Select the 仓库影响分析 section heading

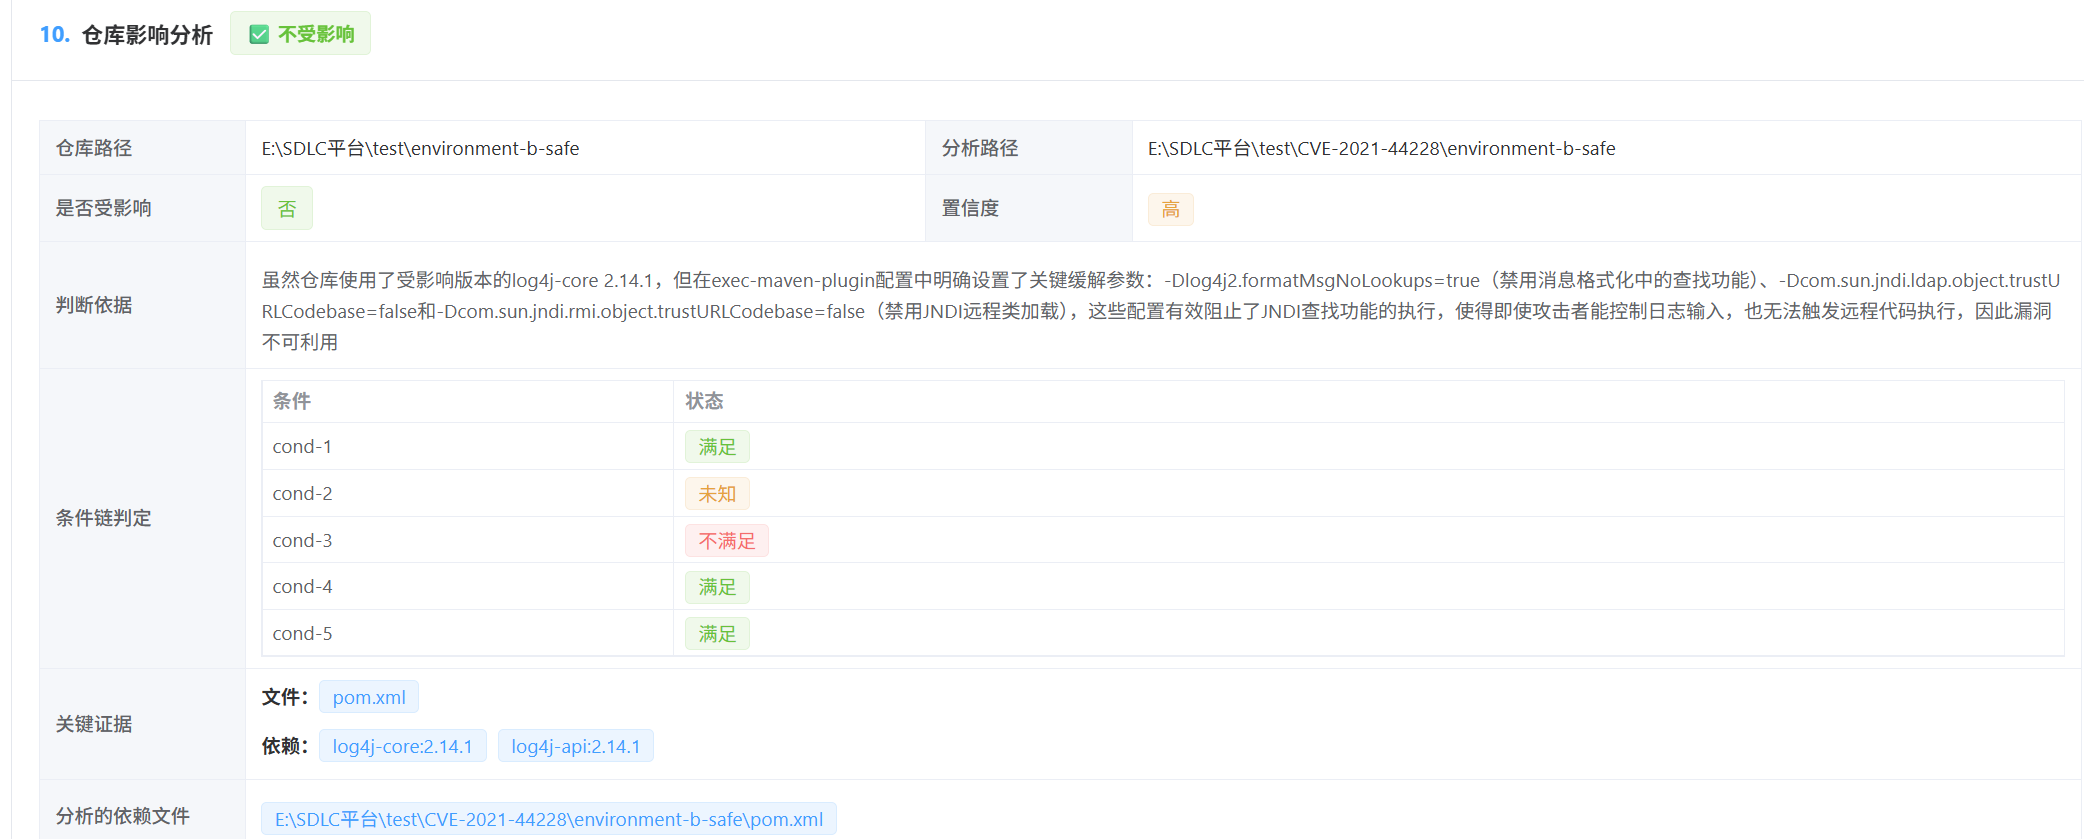(147, 35)
